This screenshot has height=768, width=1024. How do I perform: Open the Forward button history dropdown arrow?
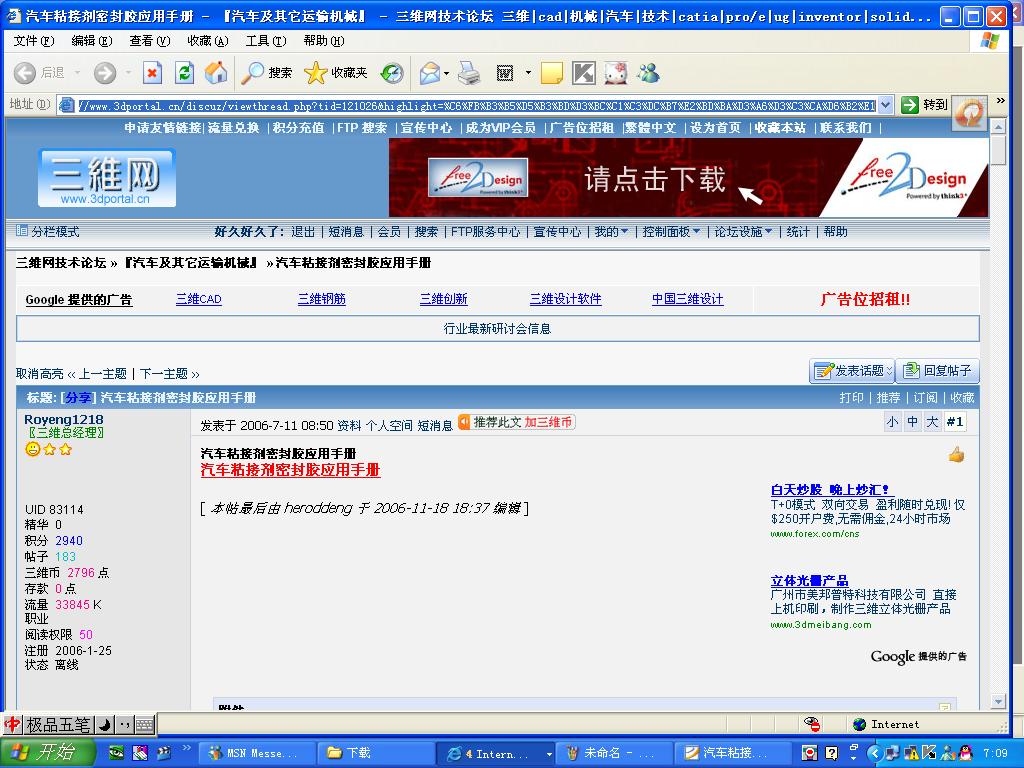[x=129, y=72]
